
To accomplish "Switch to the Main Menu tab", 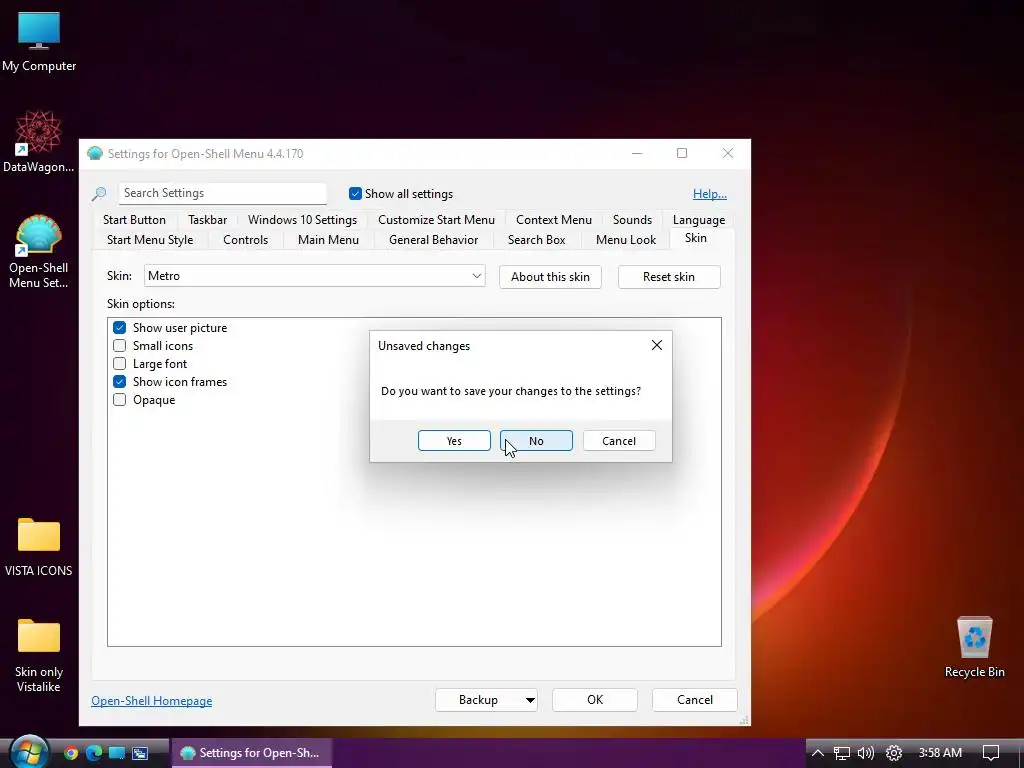I will (328, 240).
